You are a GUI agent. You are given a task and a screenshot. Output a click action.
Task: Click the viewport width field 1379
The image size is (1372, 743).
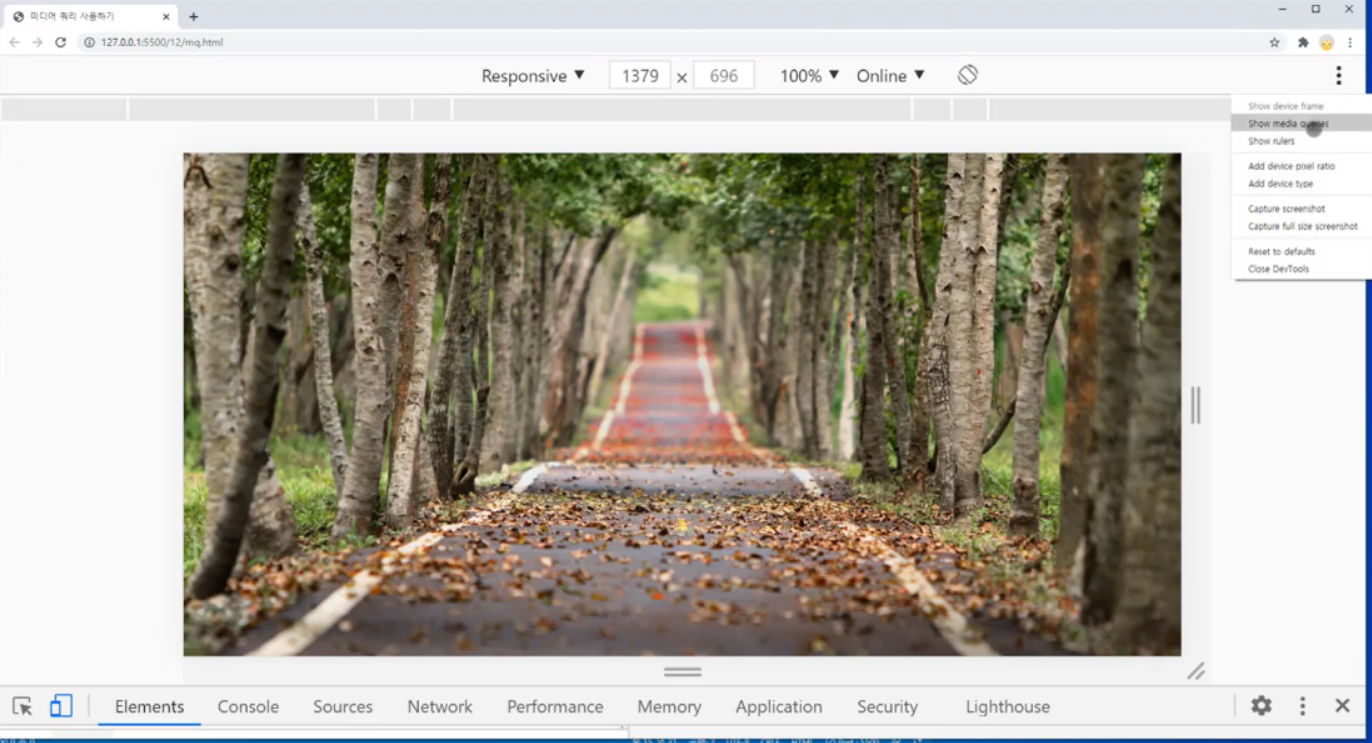pos(640,76)
